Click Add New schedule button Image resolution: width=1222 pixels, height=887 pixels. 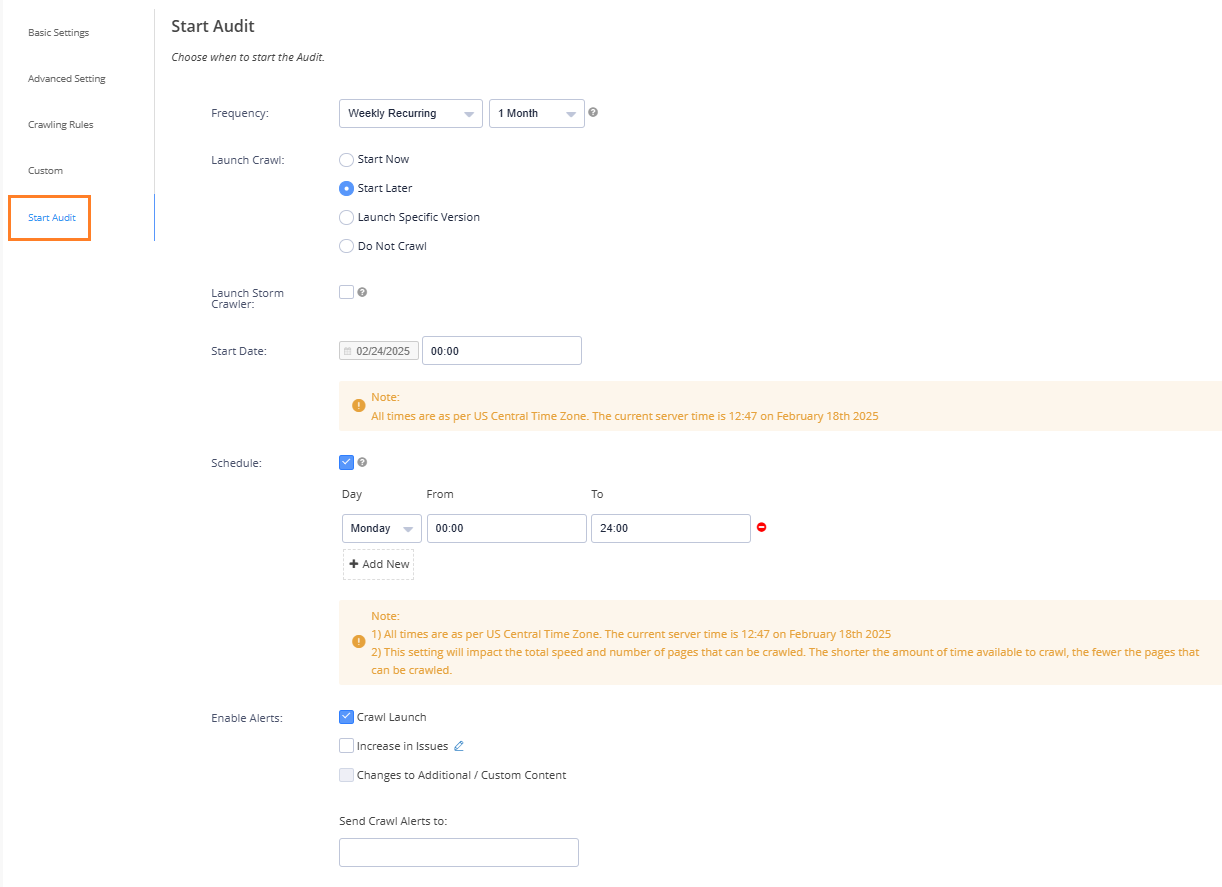(379, 564)
